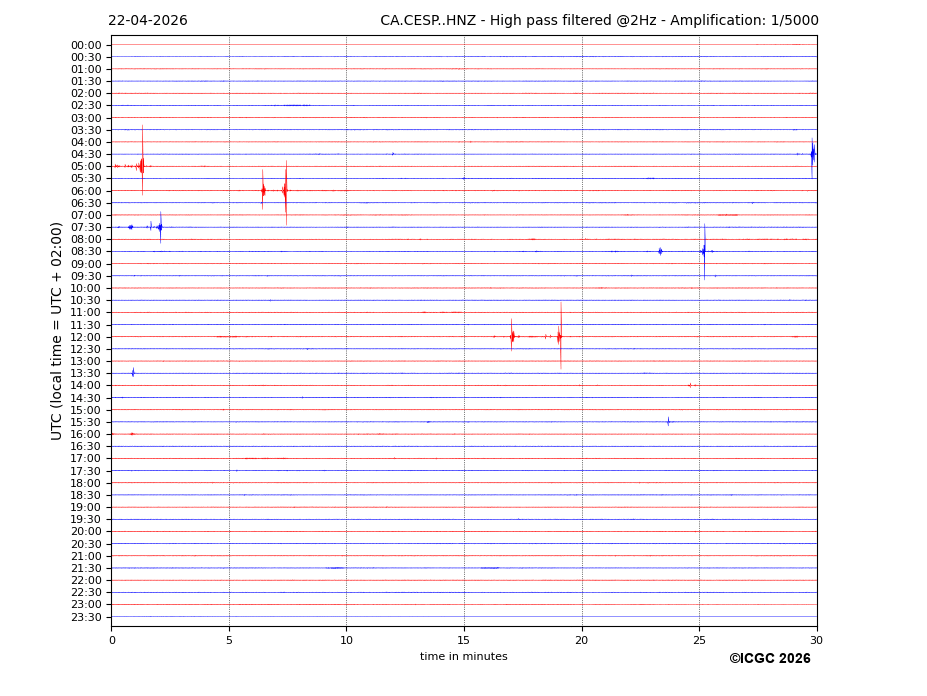Click the x-axis tick label 15

[464, 639]
